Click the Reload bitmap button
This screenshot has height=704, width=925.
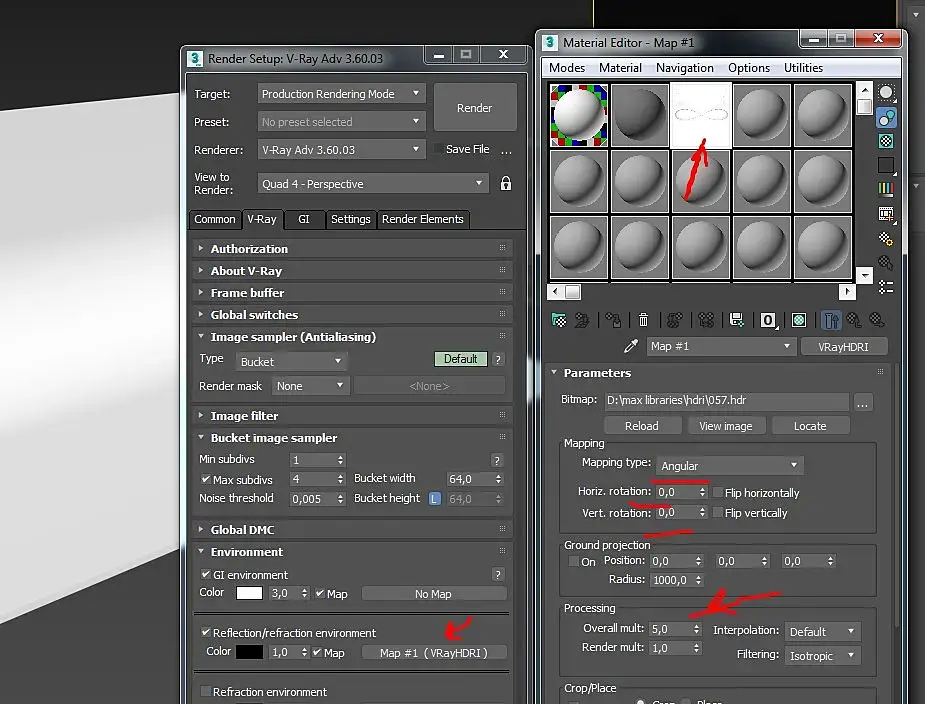pos(642,425)
